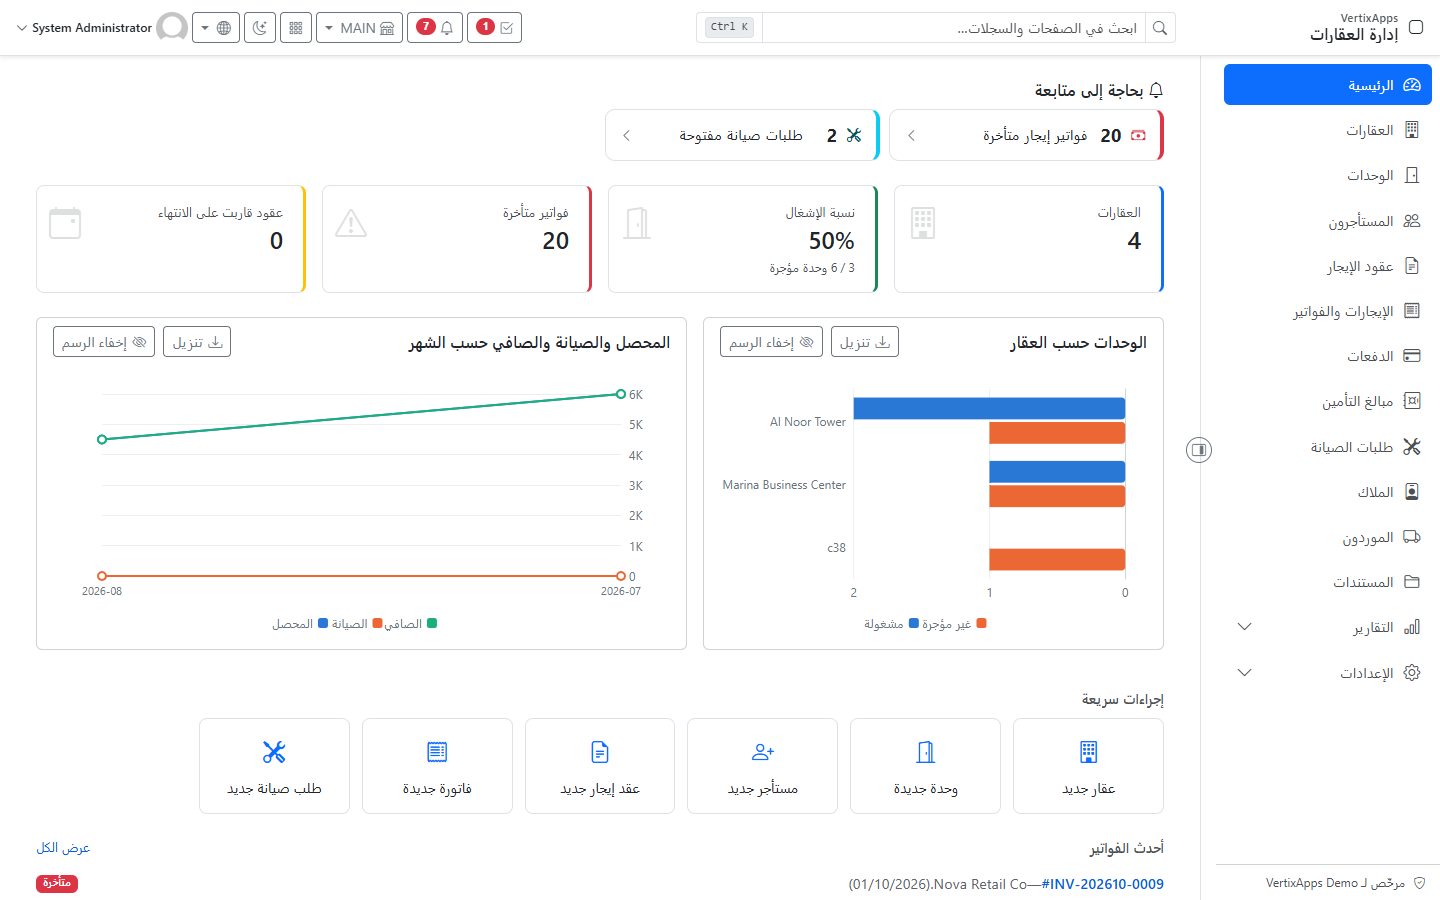Screen dimensions: 1440x900
Task: Toggle the sidebar collapse handle
Action: point(1199,450)
